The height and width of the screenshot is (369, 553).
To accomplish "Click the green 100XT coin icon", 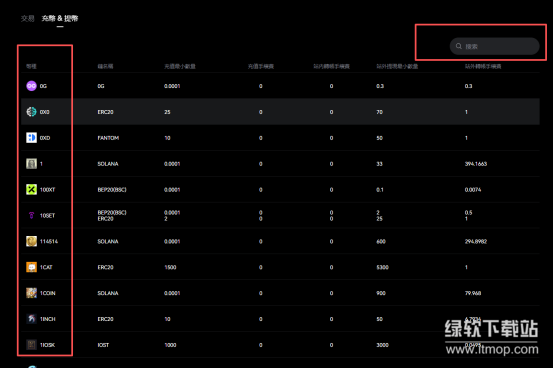I will click(31, 189).
